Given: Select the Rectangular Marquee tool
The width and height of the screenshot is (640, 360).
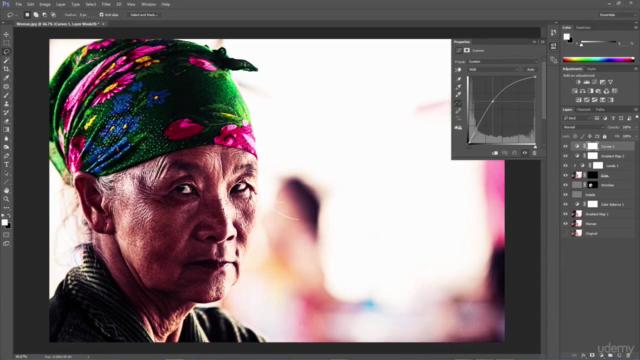Looking at the screenshot, I should coord(6,43).
